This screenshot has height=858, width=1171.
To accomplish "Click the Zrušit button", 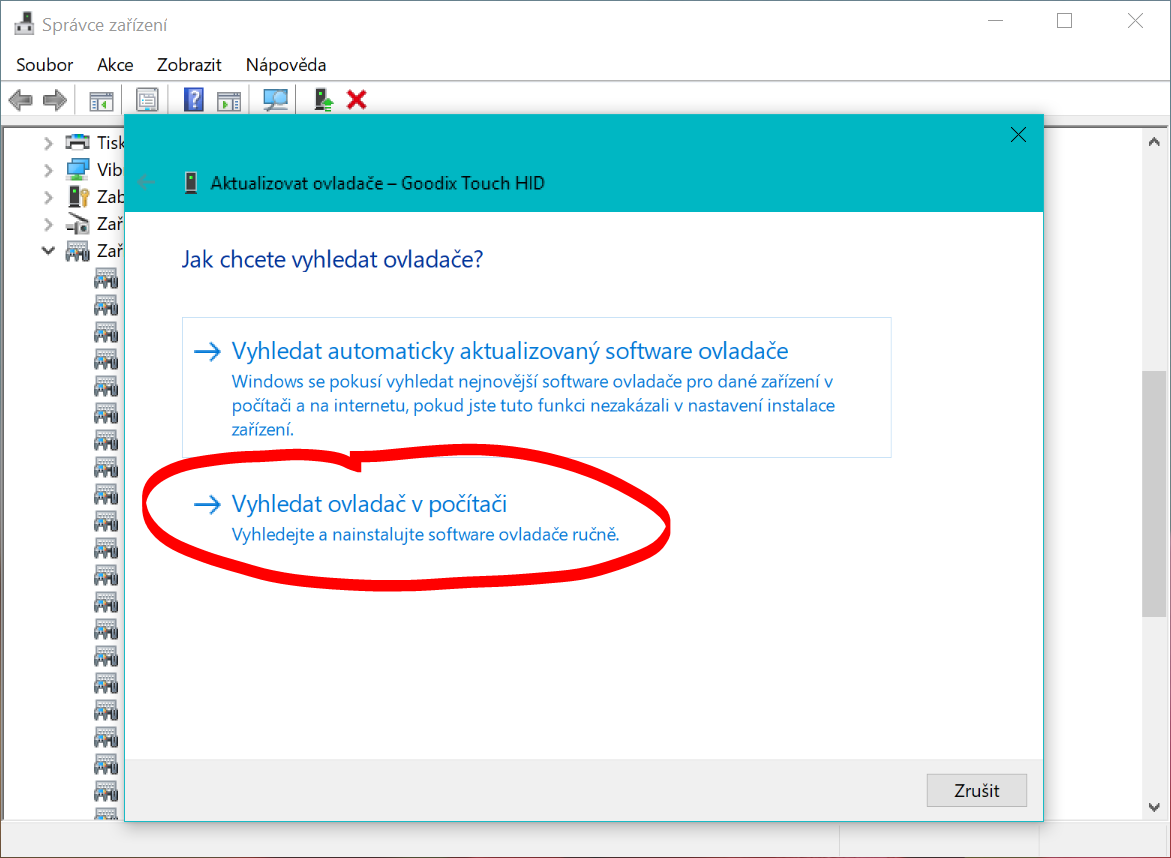I will pyautogui.click(x=976, y=790).
